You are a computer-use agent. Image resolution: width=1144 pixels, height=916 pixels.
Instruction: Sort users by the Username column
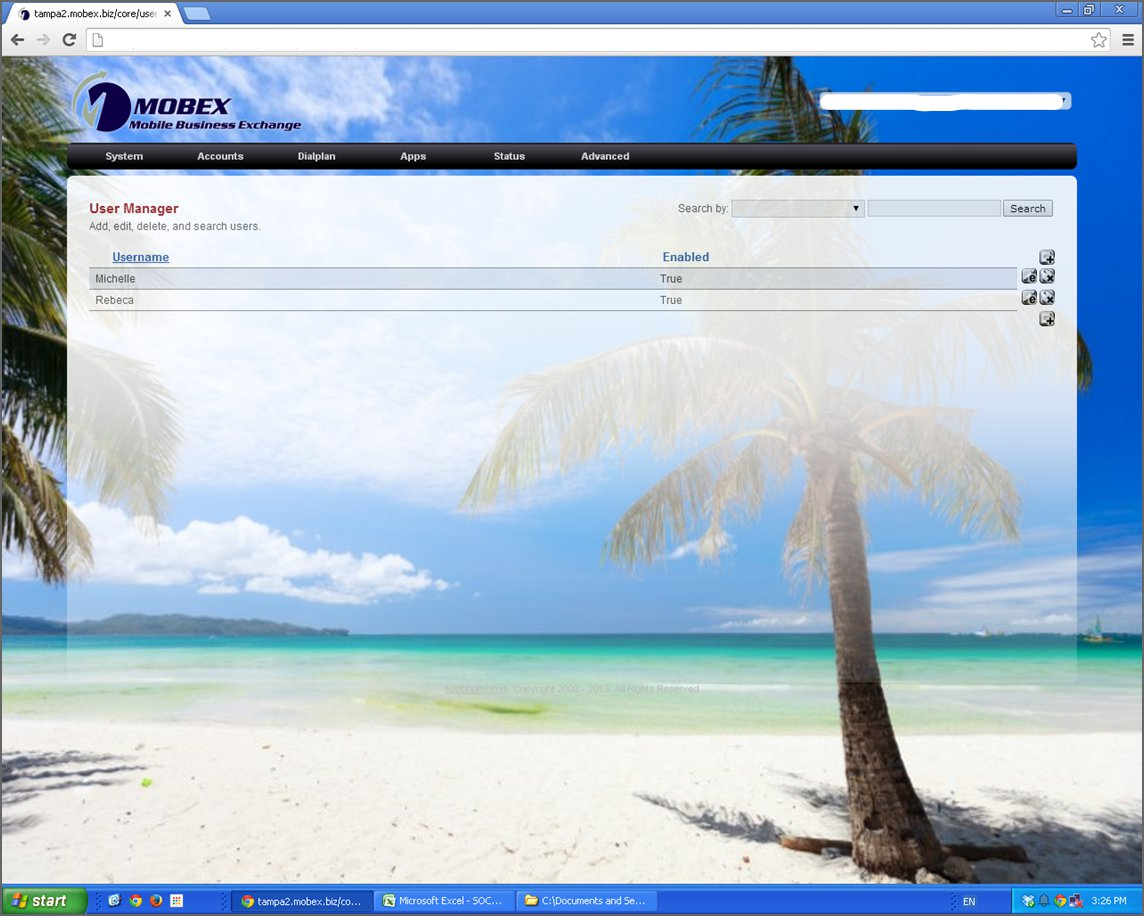140,257
